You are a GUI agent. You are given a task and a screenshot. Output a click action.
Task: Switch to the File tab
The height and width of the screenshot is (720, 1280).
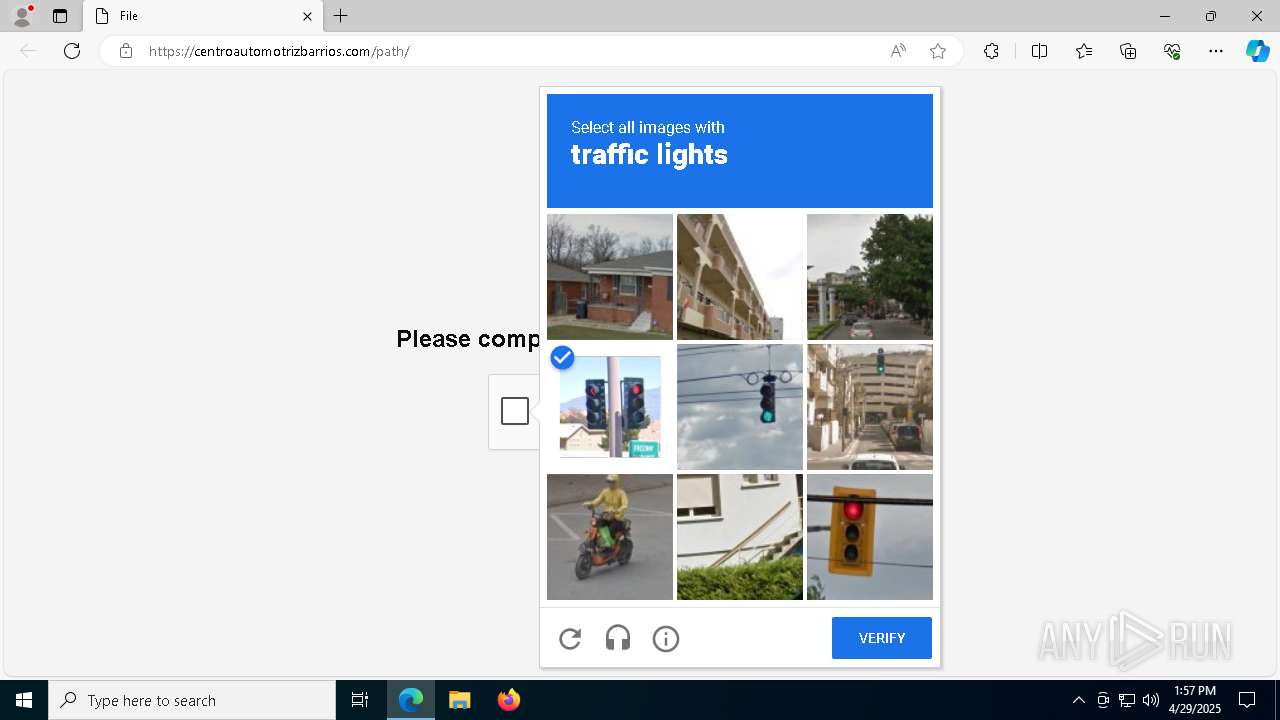[203, 16]
